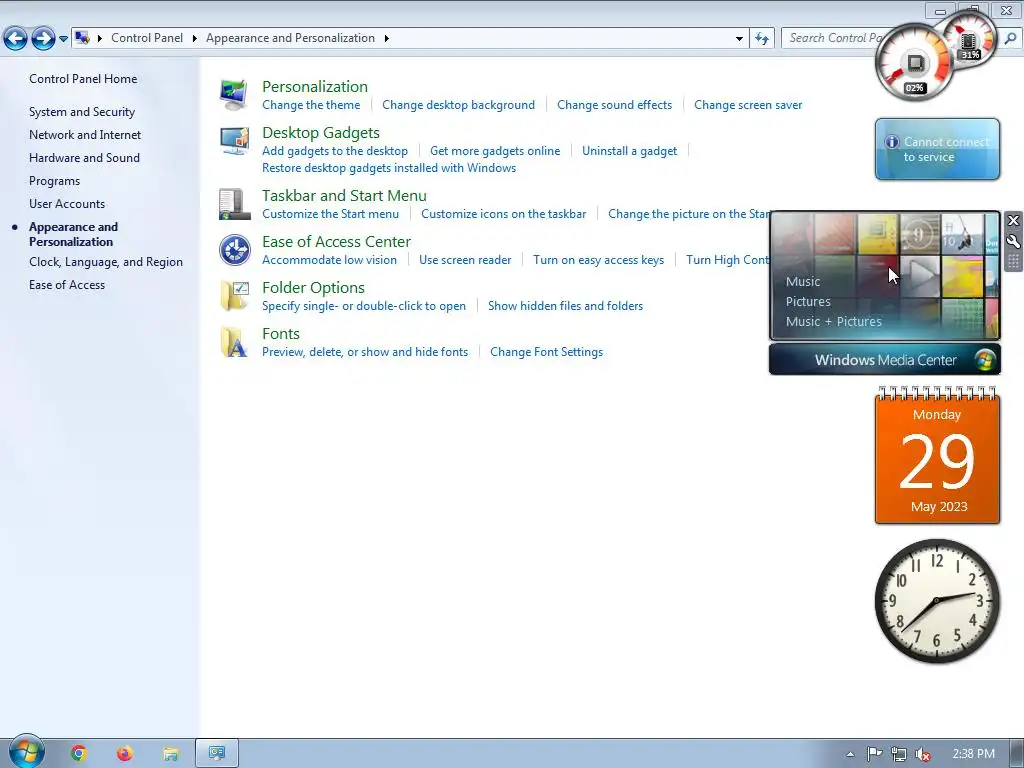The height and width of the screenshot is (768, 1024).
Task: Expand address bar previous locations dropdown
Action: [739, 39]
